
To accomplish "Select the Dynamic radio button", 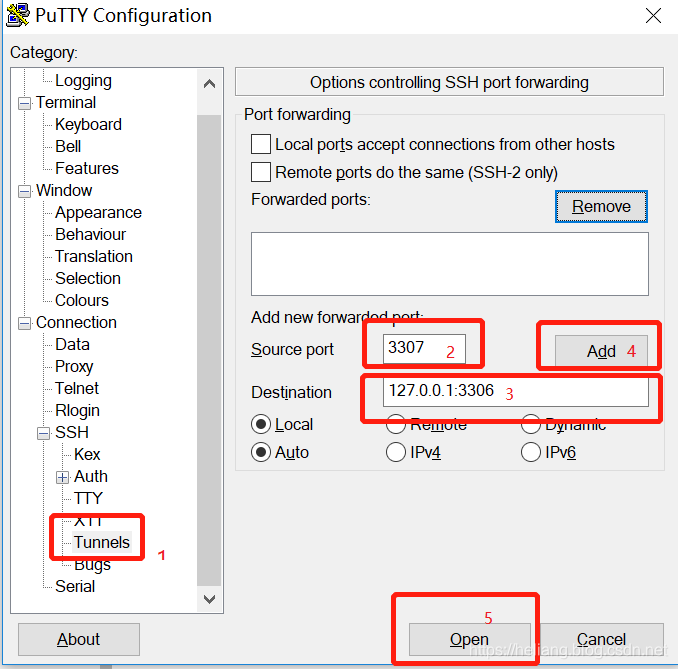I will [531, 424].
